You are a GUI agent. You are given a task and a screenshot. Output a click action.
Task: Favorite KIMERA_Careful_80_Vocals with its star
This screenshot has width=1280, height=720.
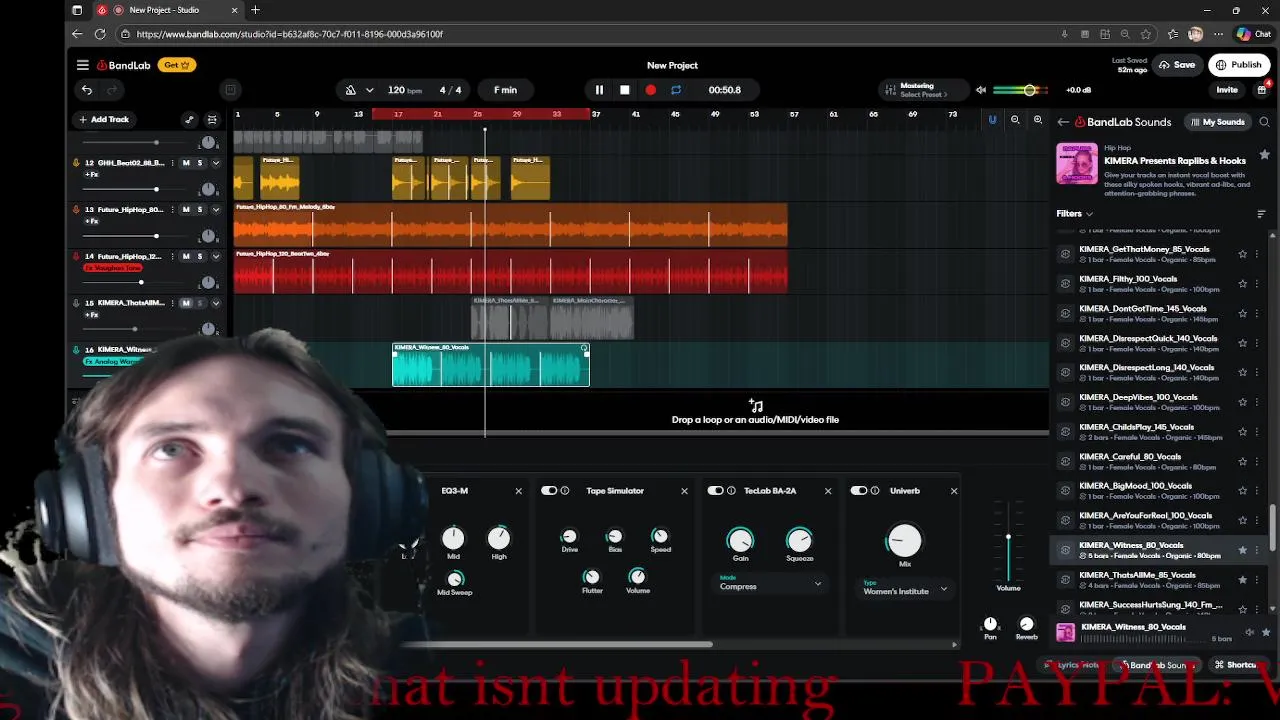click(x=1243, y=461)
